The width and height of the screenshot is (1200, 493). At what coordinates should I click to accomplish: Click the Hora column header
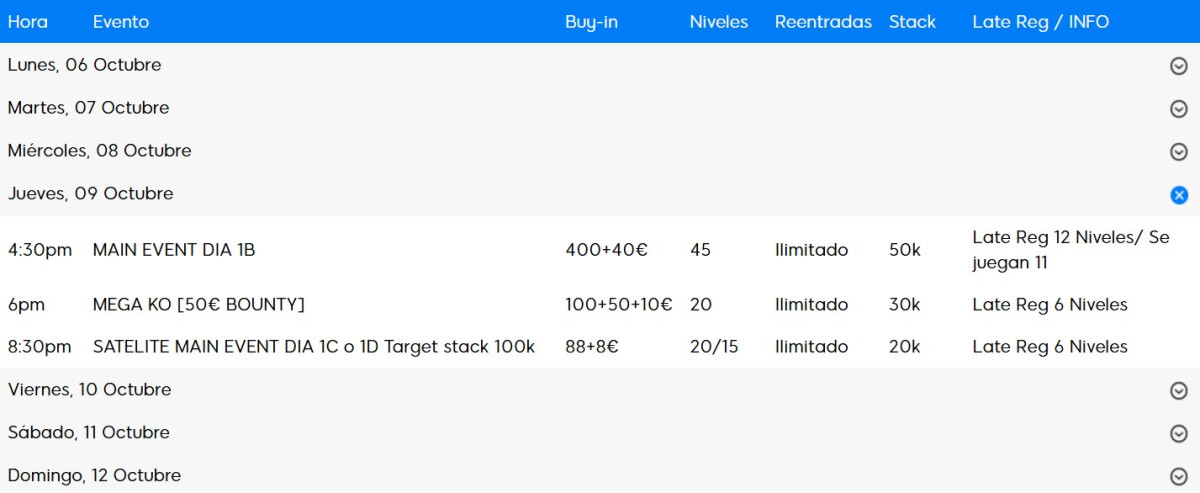pyautogui.click(x=28, y=22)
